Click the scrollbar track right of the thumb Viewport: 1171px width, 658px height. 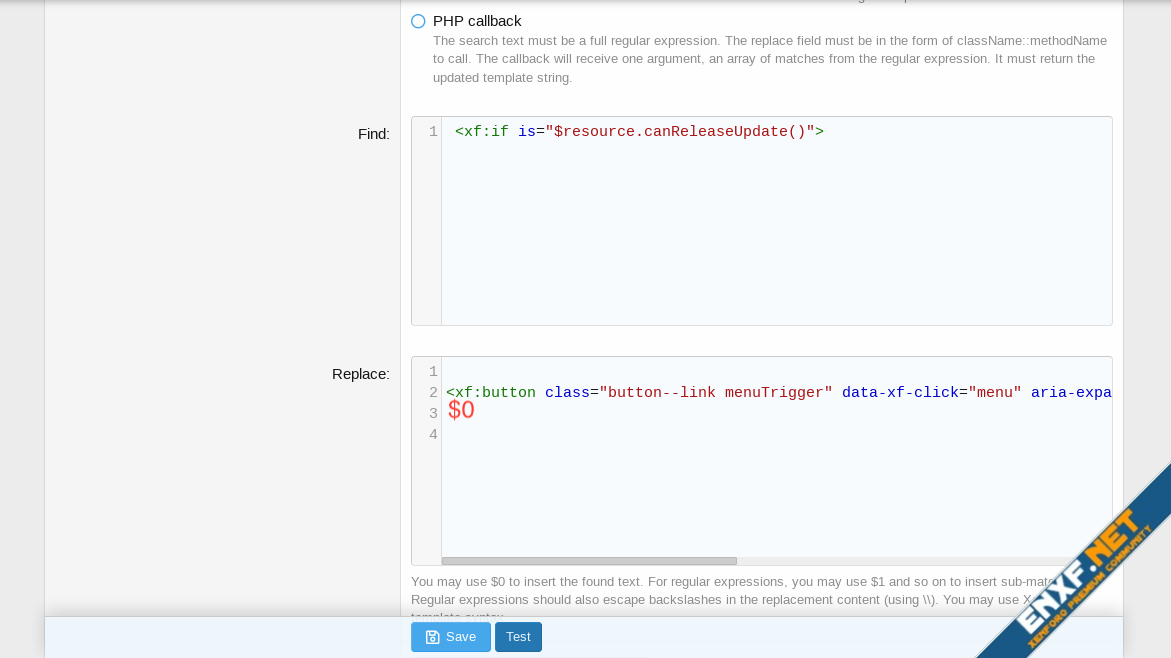[900, 561]
